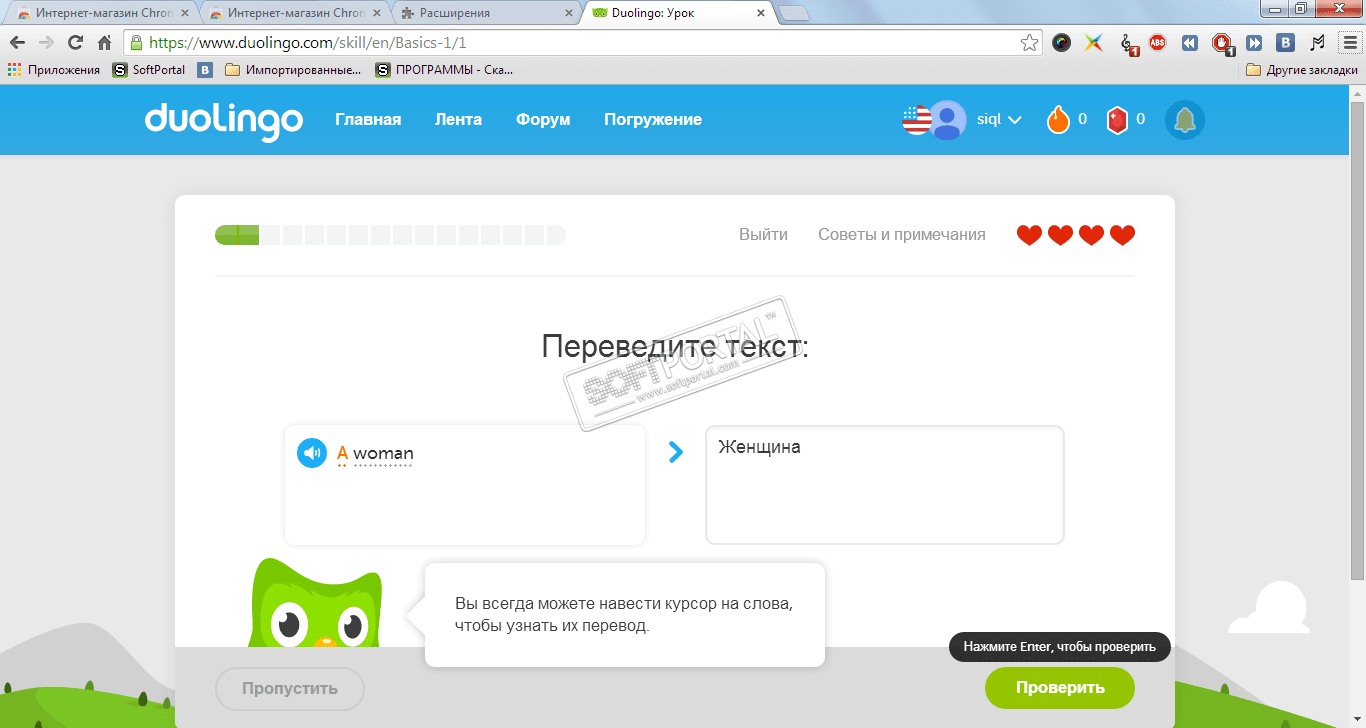This screenshot has height=728, width=1366.
Task: Click the red ABS extension icon
Action: point(1158,43)
